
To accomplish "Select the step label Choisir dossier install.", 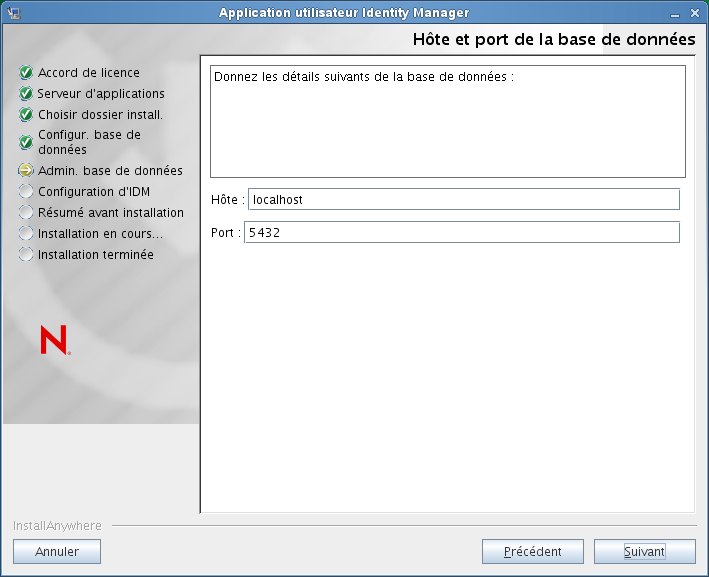I will (x=100, y=115).
